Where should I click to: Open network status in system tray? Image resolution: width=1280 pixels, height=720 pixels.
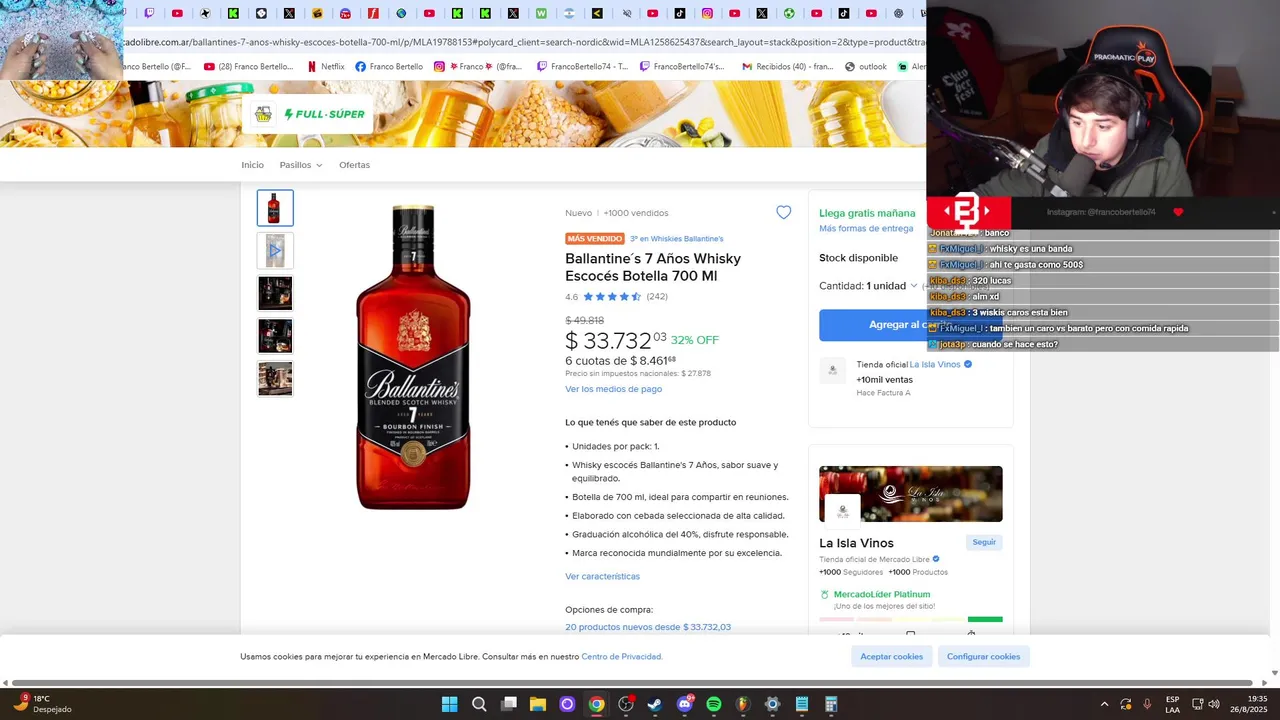pyautogui.click(x=1198, y=704)
